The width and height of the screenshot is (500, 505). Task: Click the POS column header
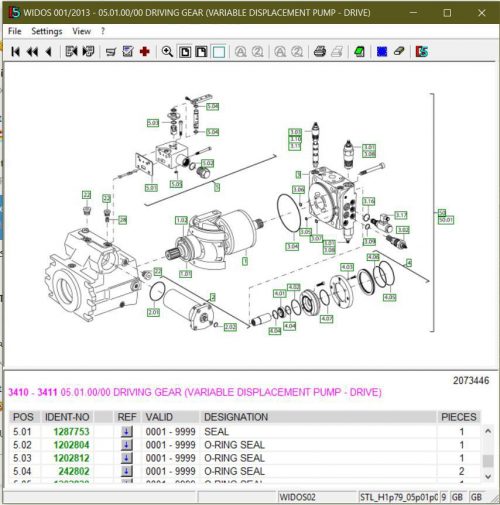click(x=24, y=417)
